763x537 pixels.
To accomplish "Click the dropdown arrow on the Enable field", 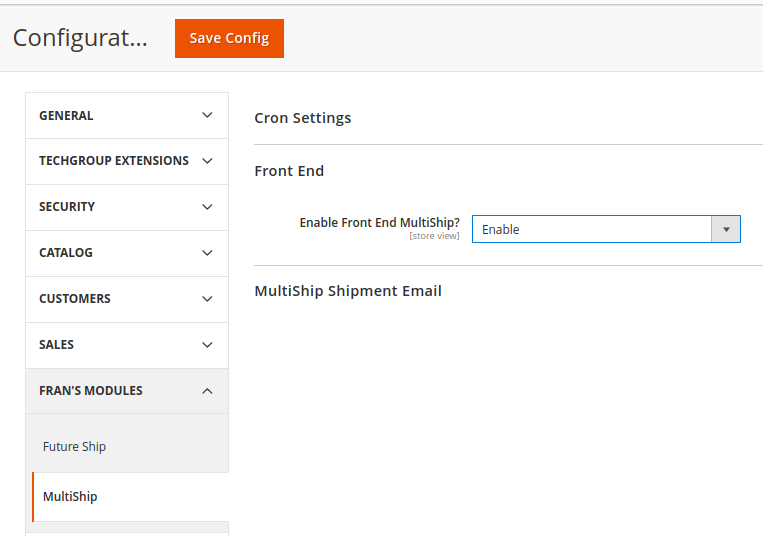I will (x=726, y=229).
